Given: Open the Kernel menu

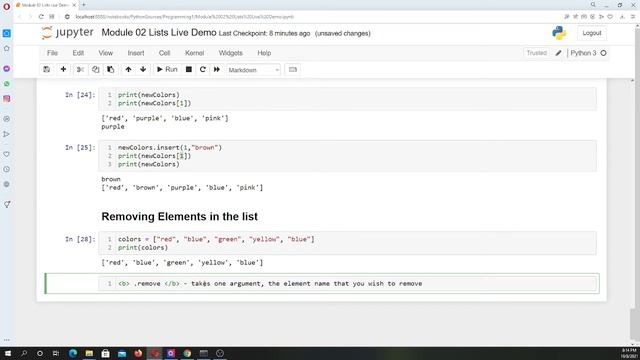Looking at the screenshot, I should (194, 53).
